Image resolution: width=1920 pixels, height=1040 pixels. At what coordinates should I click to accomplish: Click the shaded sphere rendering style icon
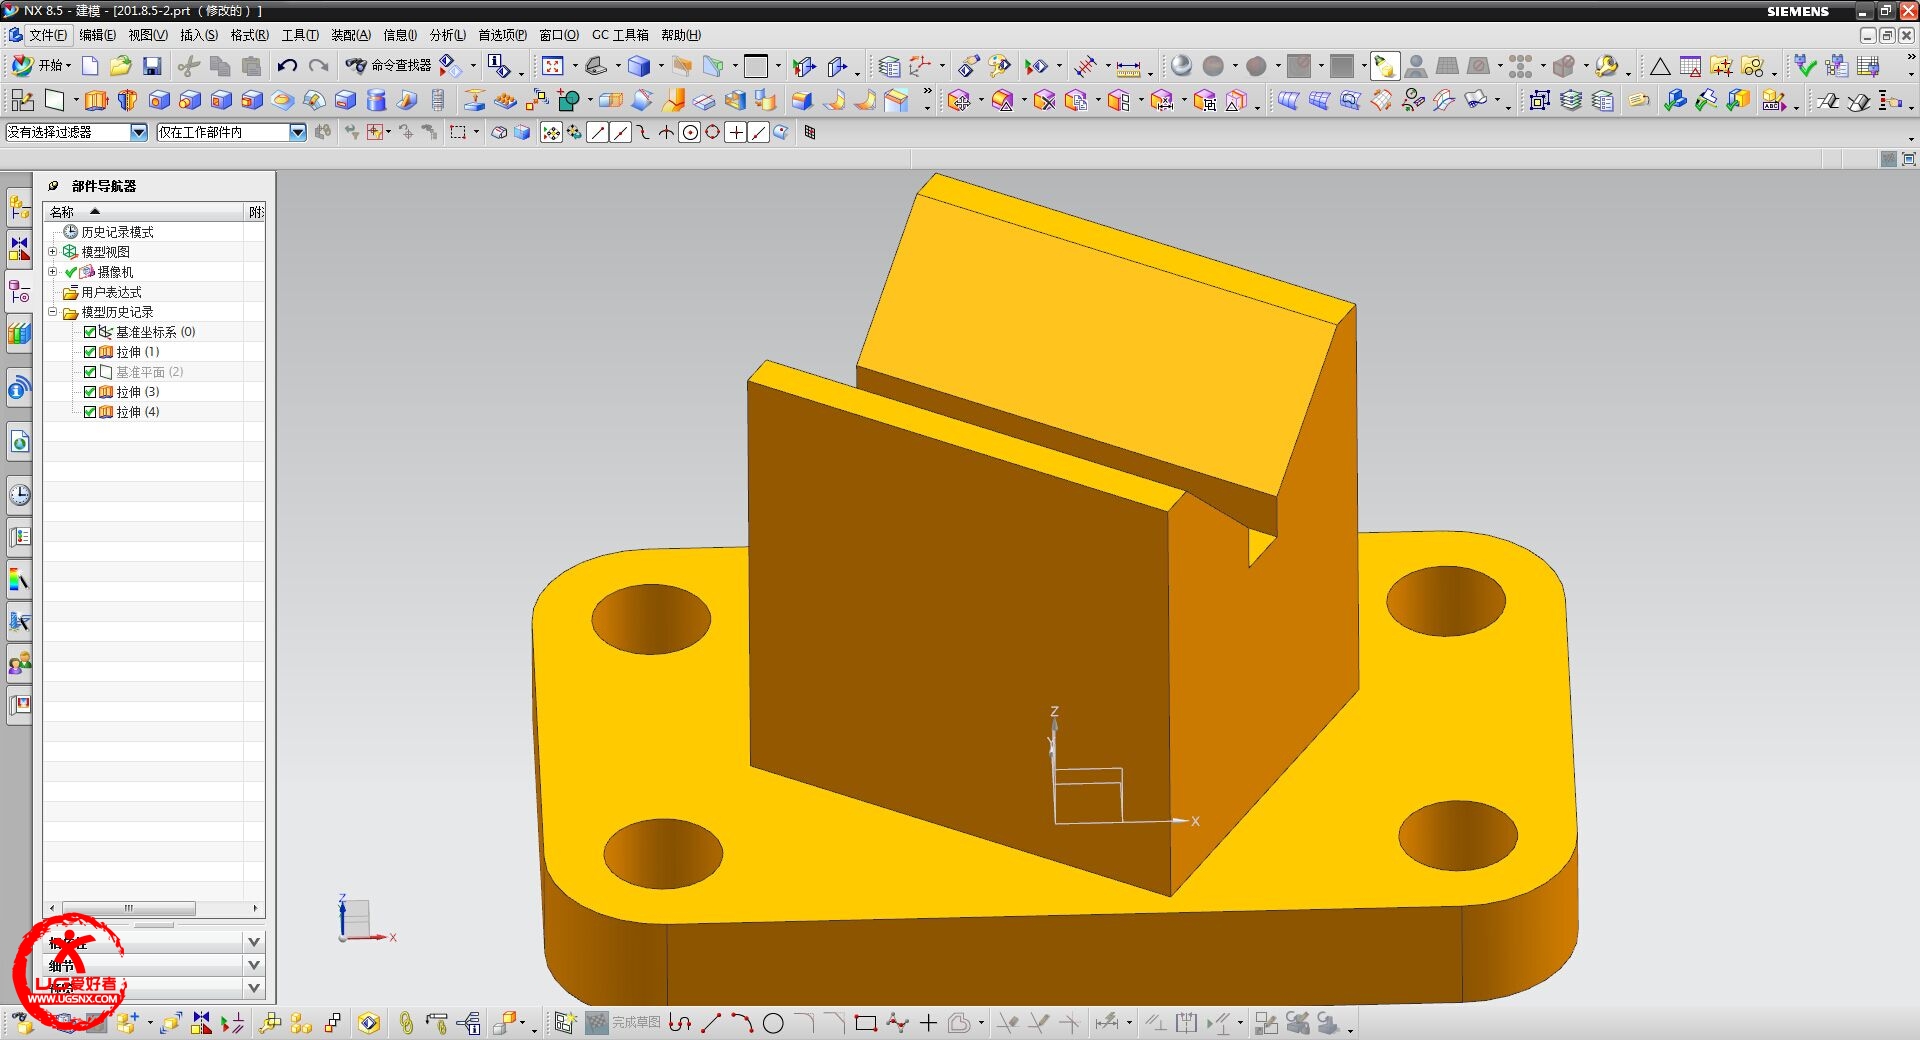(x=1181, y=66)
